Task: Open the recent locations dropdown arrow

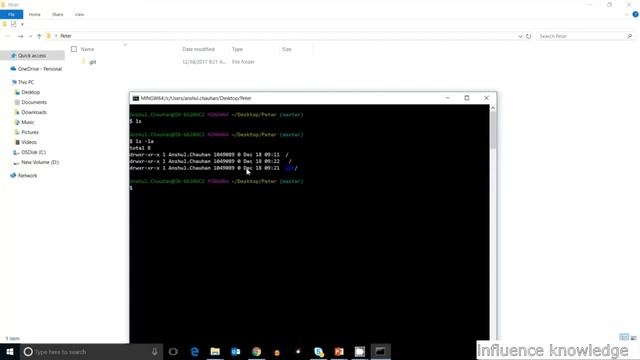Action: pyautogui.click(x=30, y=36)
